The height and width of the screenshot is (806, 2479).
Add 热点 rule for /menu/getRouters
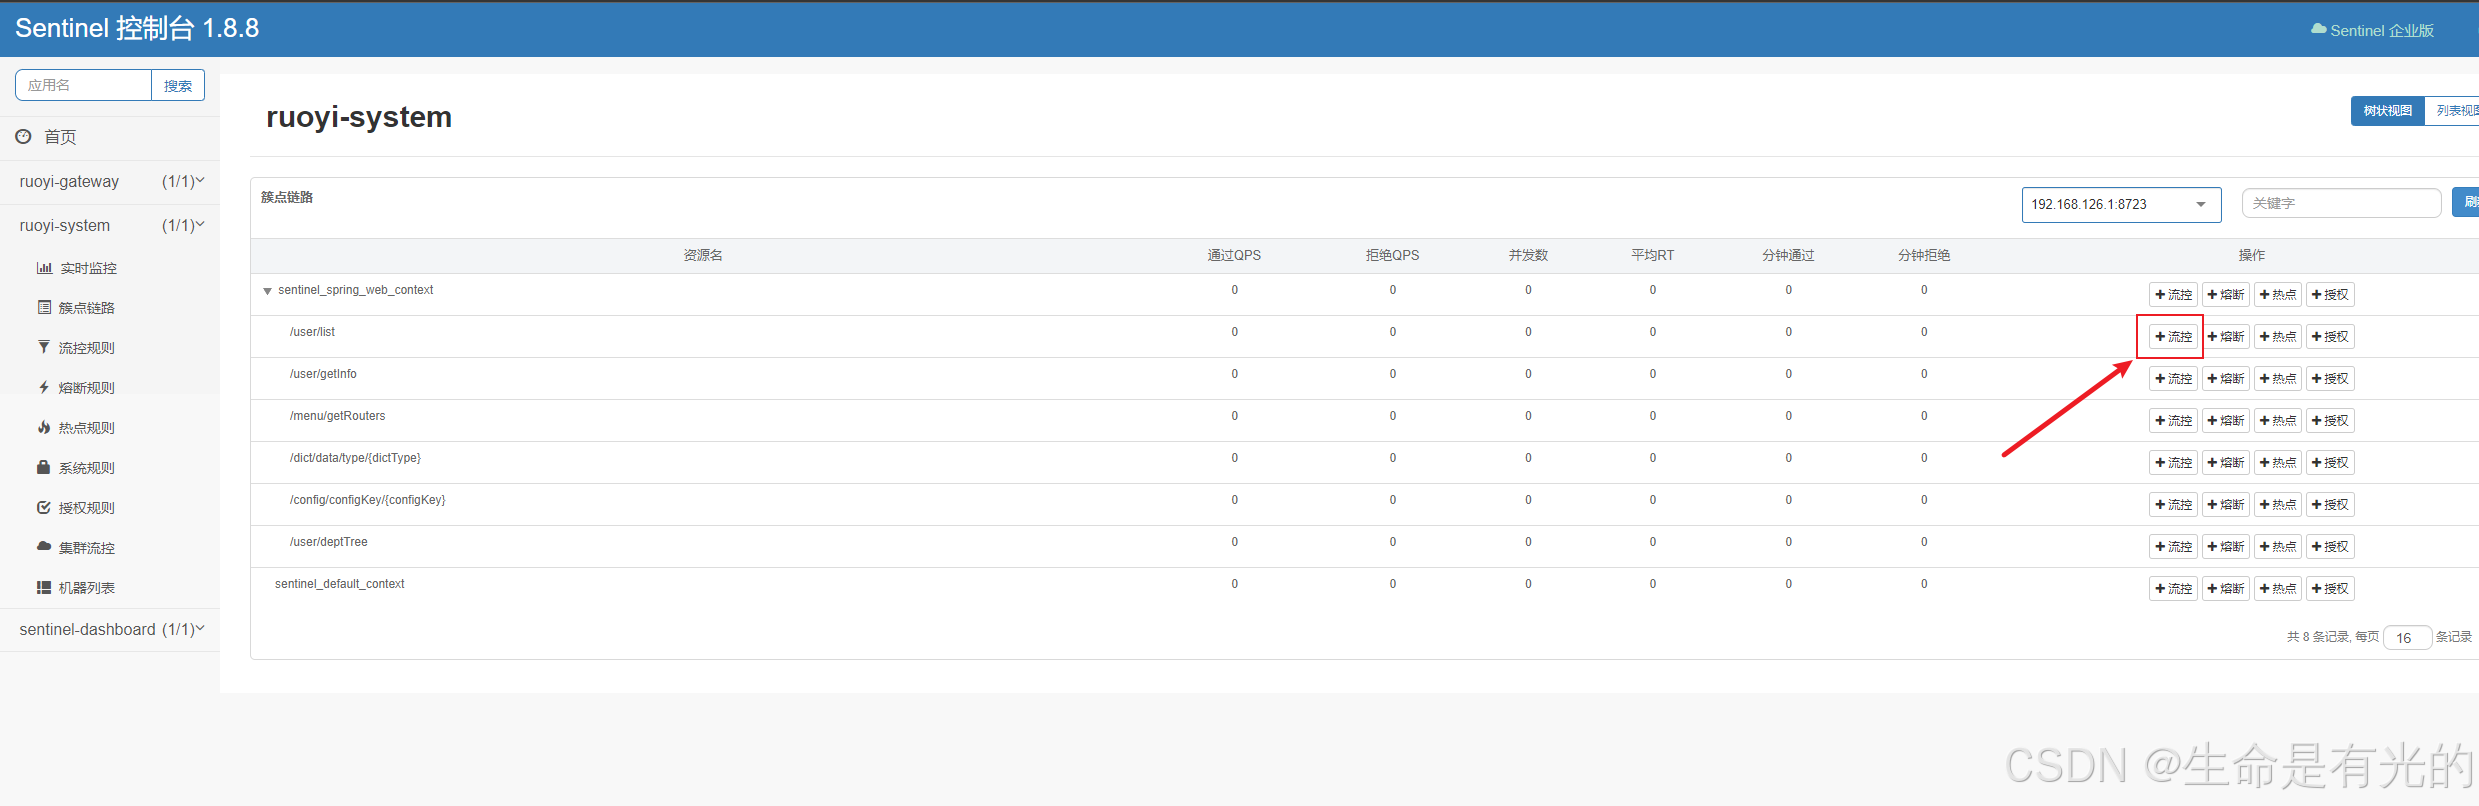[2277, 421]
